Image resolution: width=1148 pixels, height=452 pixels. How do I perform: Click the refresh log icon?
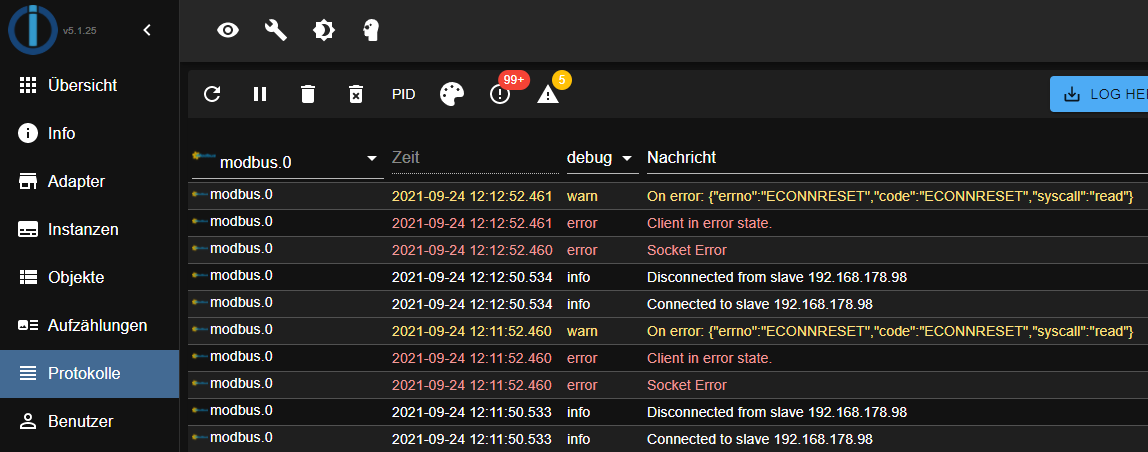[x=212, y=94]
